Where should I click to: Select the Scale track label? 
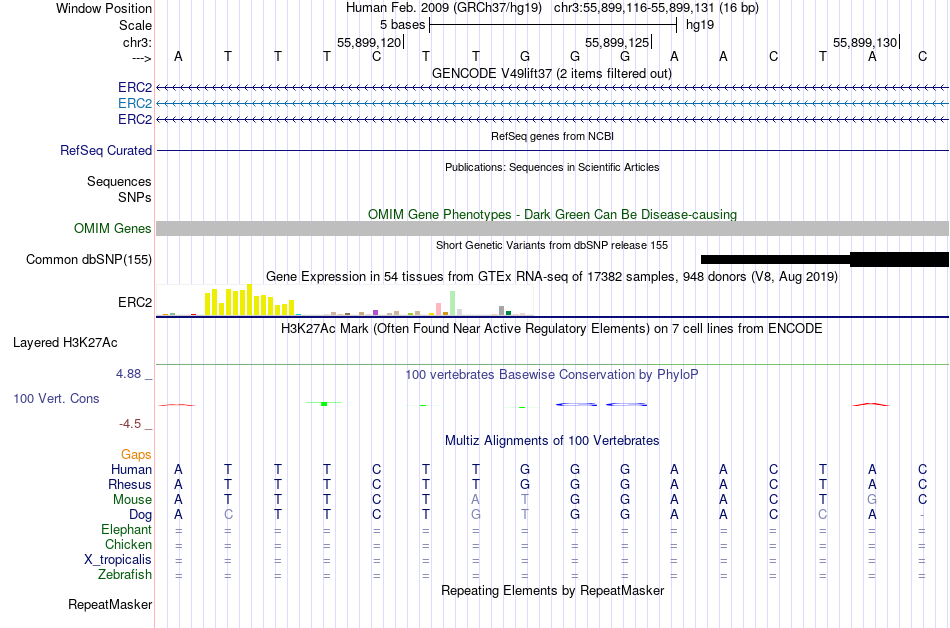(135, 25)
